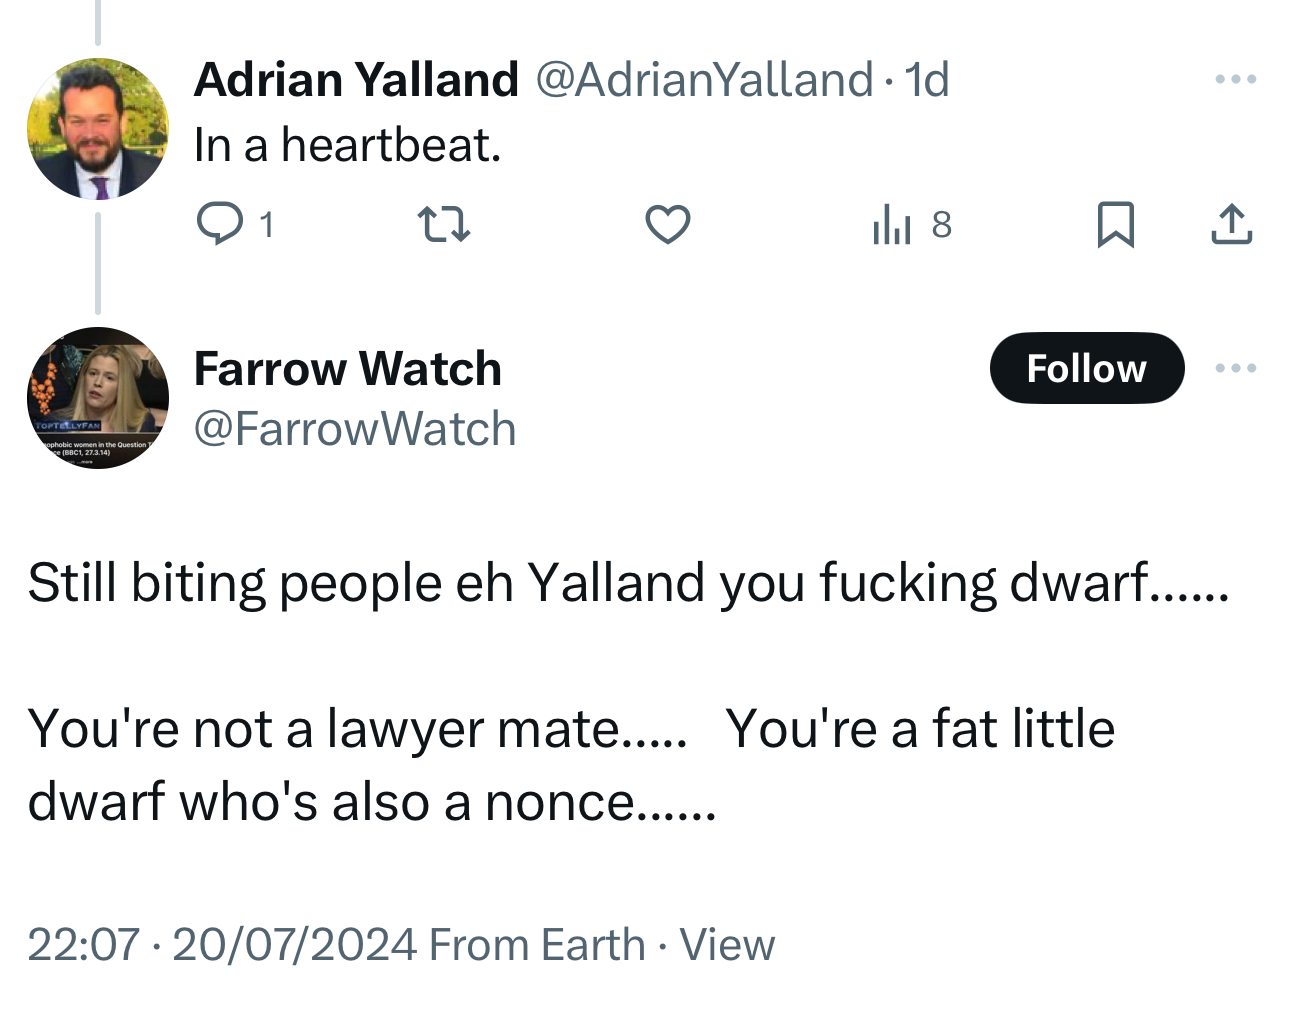The image size is (1290, 1015).
Task: Open Adrian Yalland's profile picture
Action: 98,129
